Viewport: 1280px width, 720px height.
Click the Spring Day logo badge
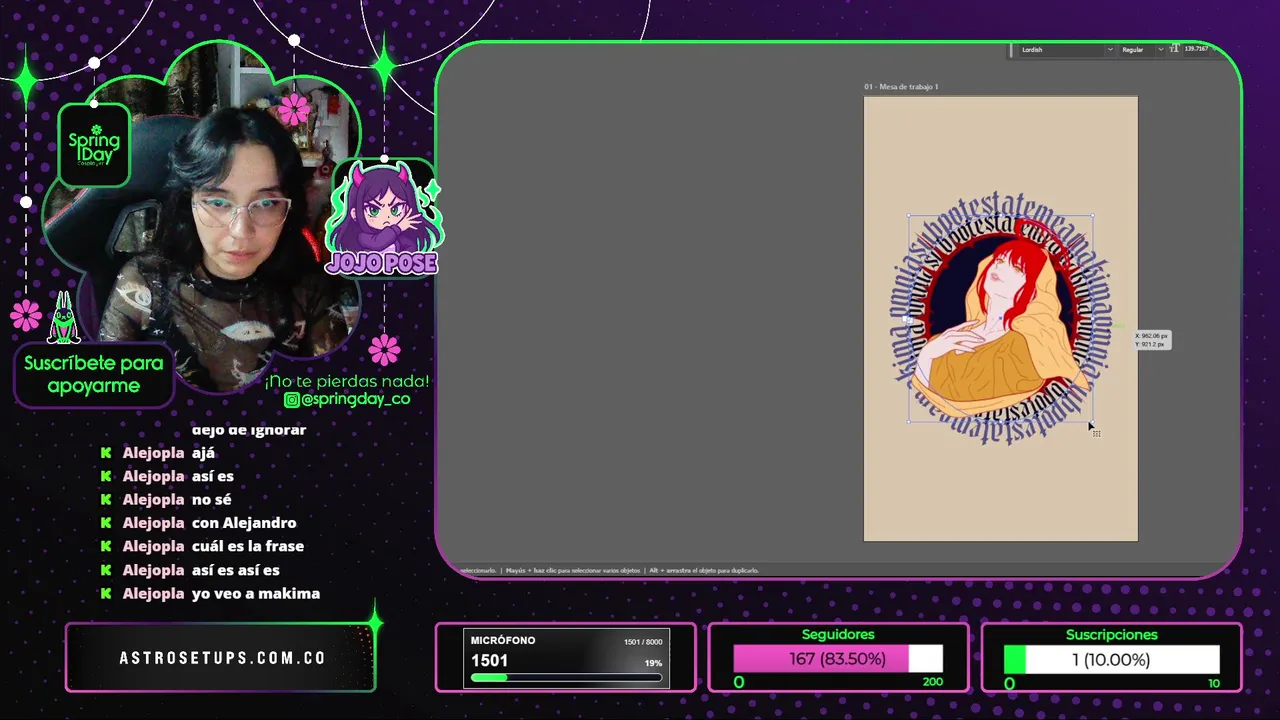tap(94, 146)
